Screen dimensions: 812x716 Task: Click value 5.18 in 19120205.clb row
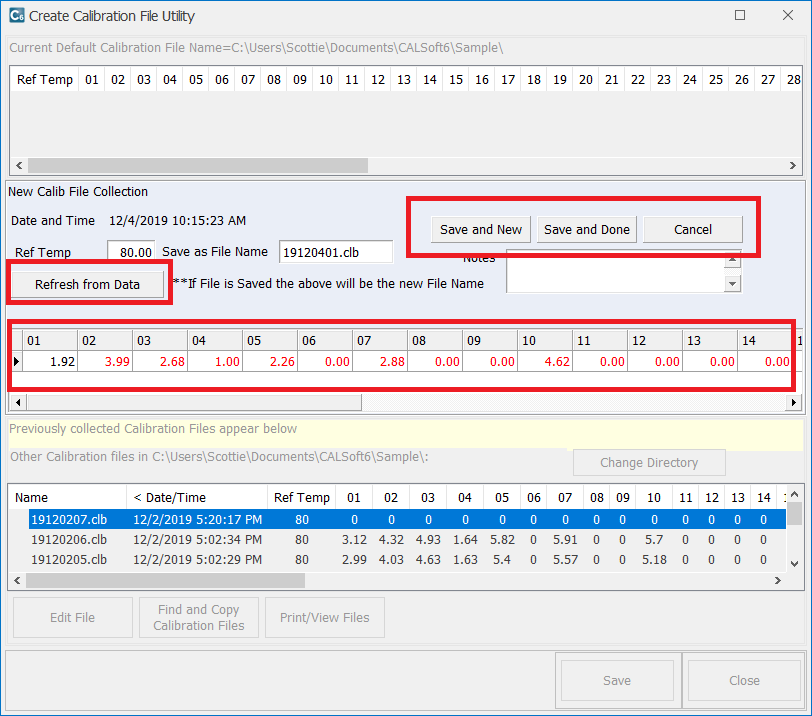click(654, 560)
